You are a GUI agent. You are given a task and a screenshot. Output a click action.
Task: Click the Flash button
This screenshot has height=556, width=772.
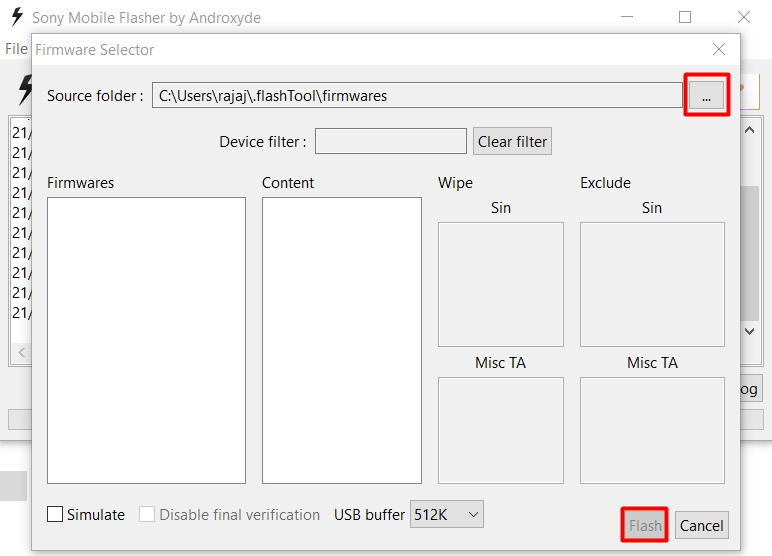tap(645, 525)
